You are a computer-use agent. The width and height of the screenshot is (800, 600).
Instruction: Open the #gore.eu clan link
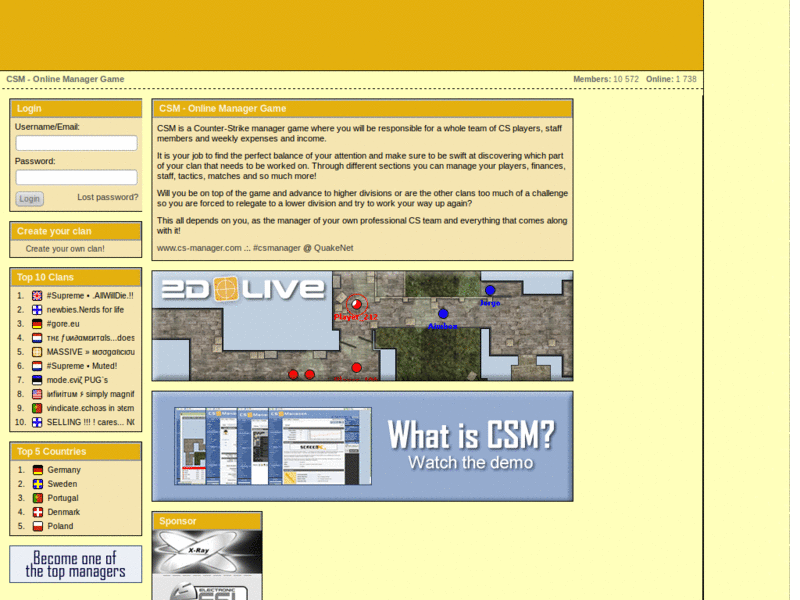click(63, 323)
